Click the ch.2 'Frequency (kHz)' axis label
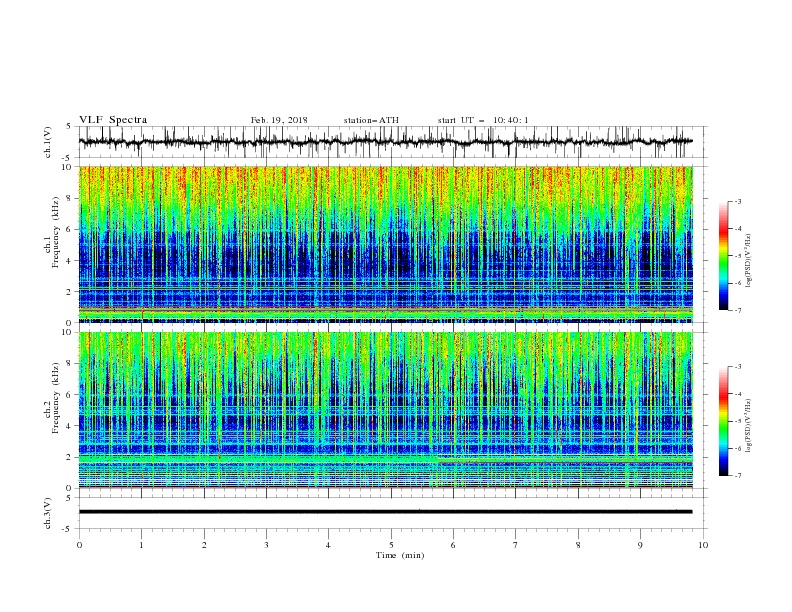Viewport: 792px width, 612px height. click(56, 398)
